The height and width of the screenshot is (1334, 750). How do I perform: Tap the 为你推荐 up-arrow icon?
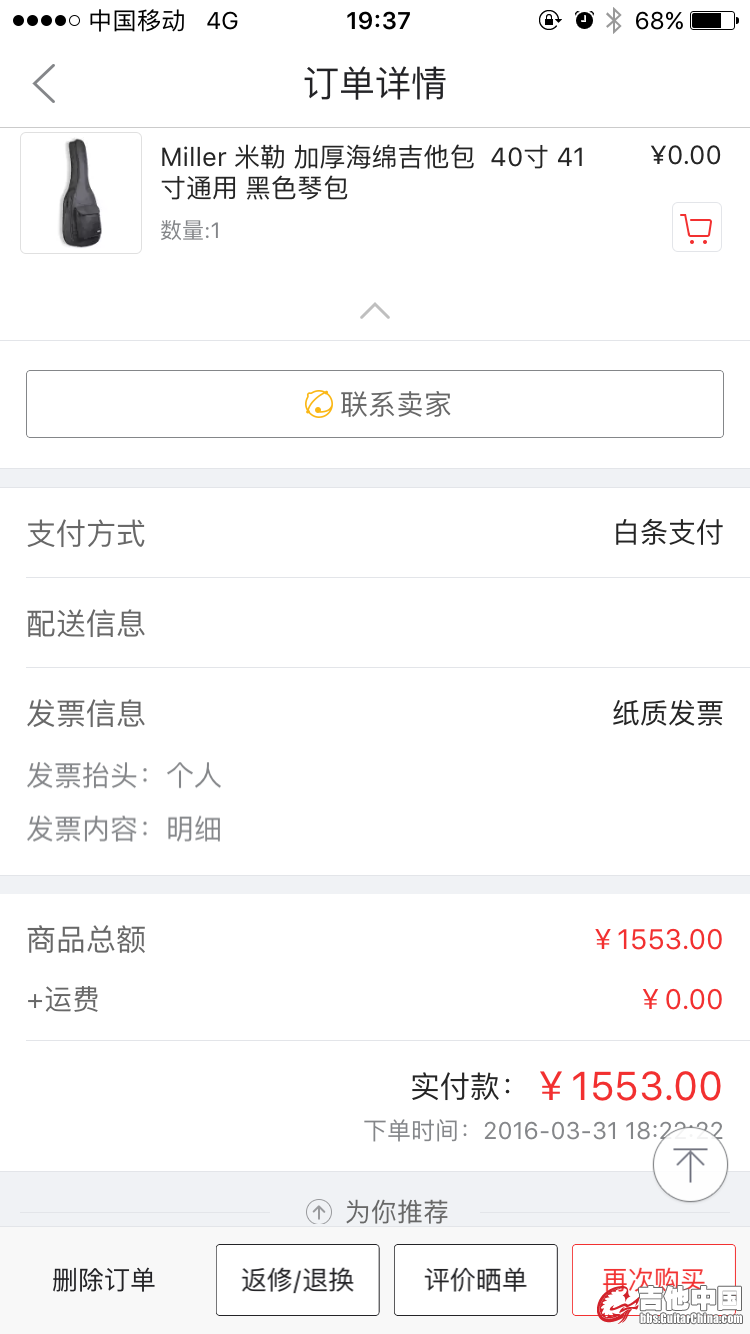319,1212
